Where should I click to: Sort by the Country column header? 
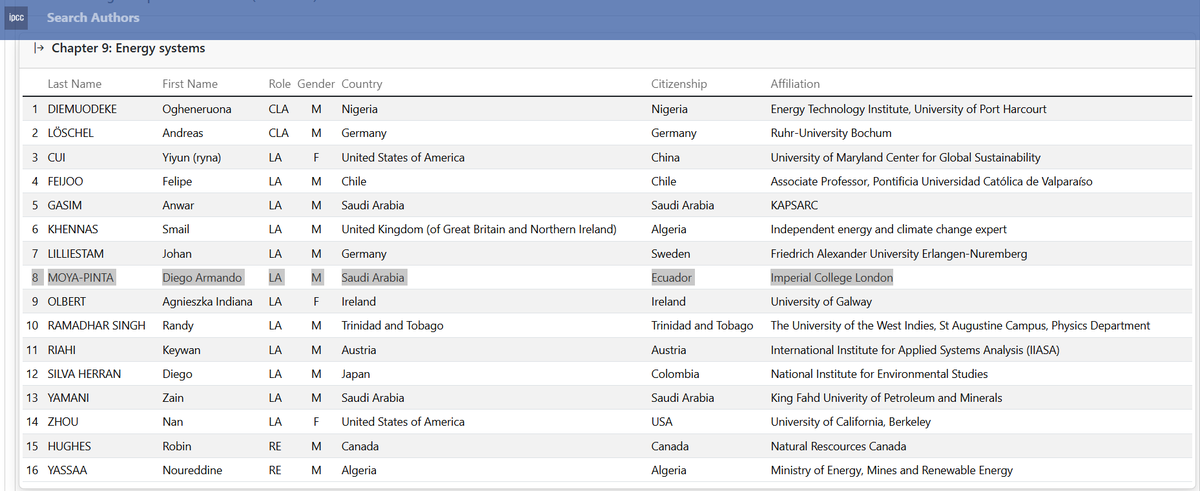pos(362,84)
